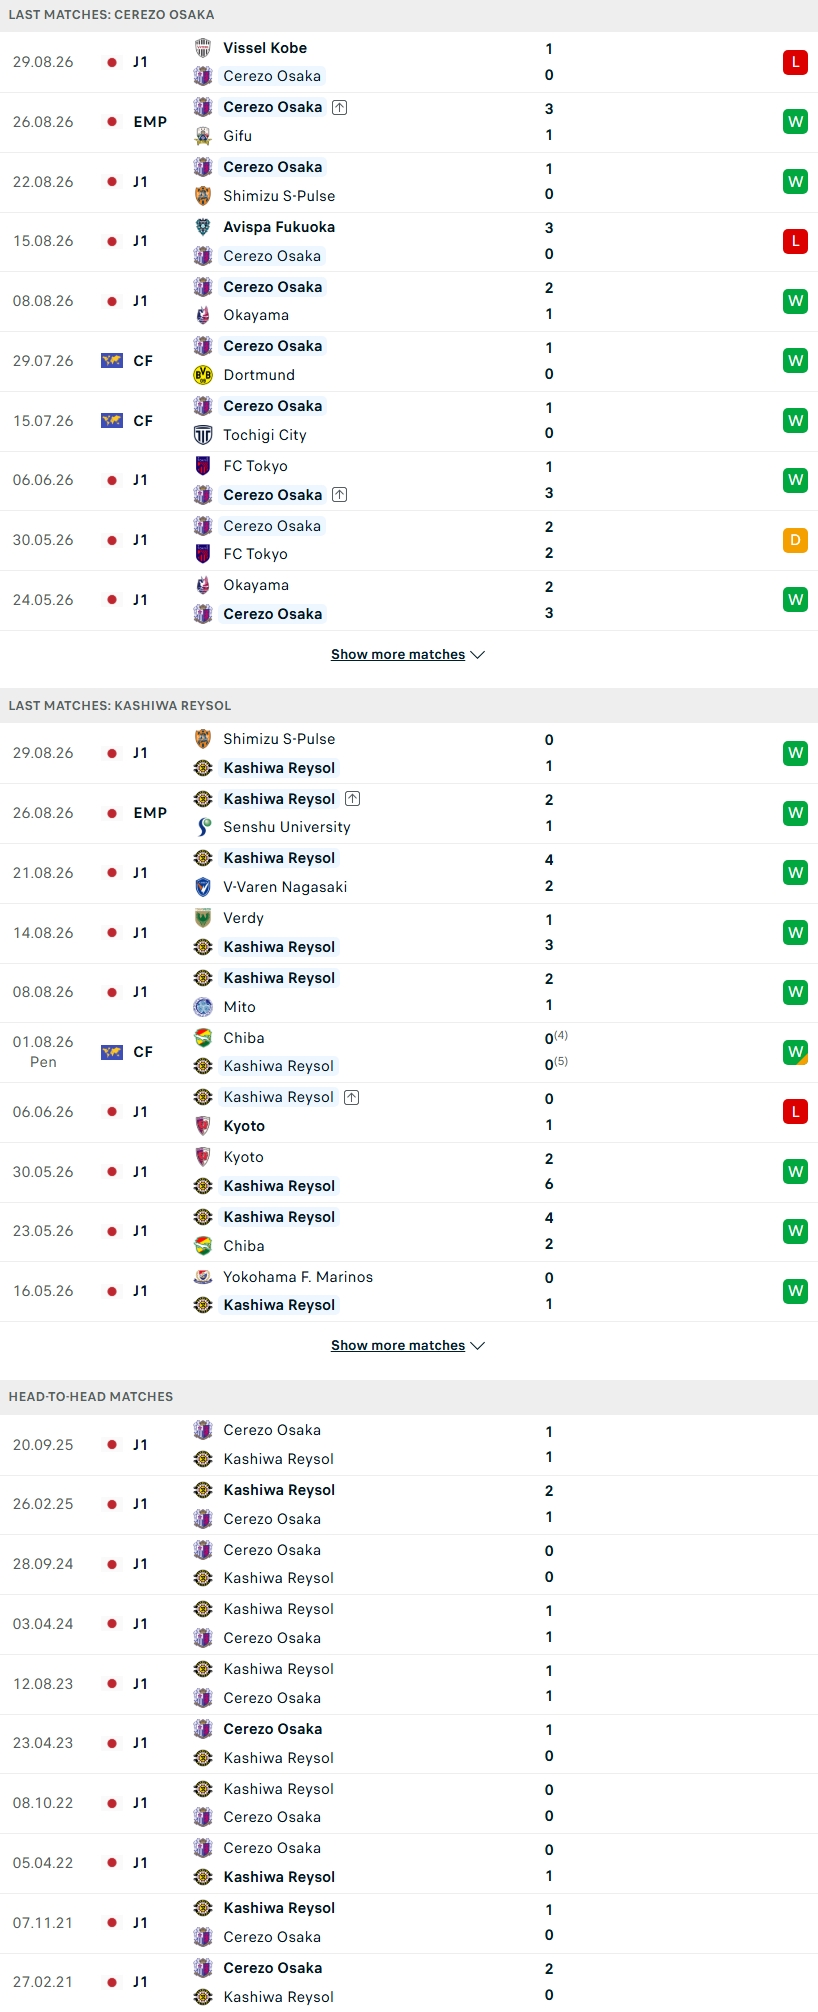Click the green W badge for Chiba penalty win
The image size is (818, 2012).
[795, 1052]
